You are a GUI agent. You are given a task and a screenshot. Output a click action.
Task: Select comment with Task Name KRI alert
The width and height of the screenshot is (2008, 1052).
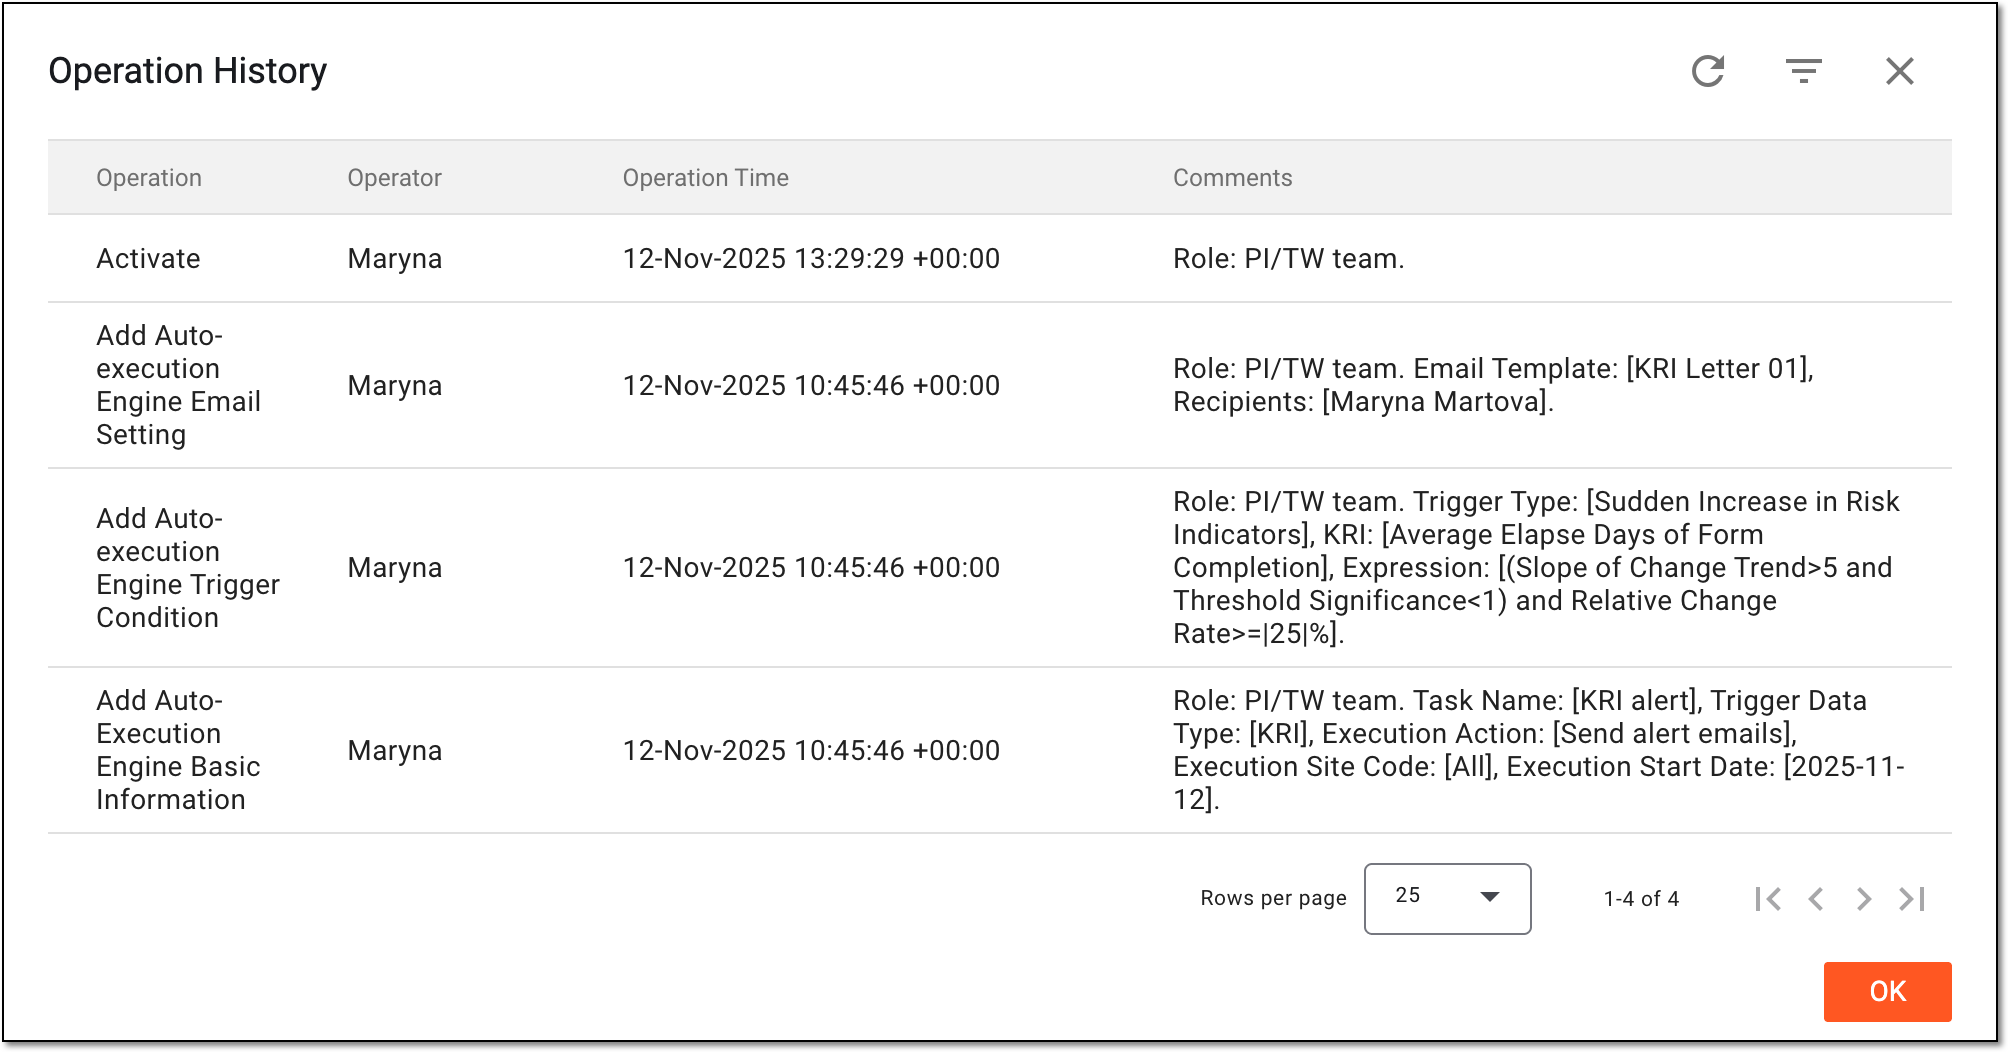1539,750
